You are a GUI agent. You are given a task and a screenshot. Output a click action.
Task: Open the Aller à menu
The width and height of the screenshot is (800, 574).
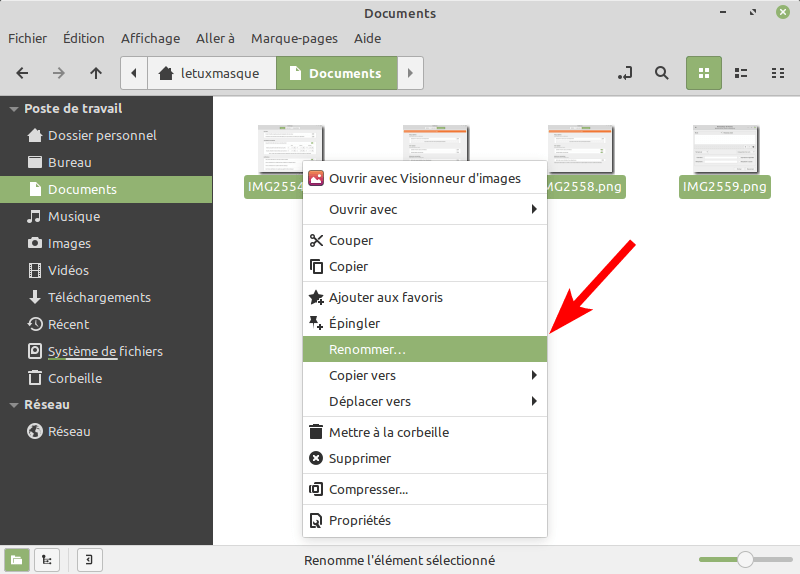point(215,39)
